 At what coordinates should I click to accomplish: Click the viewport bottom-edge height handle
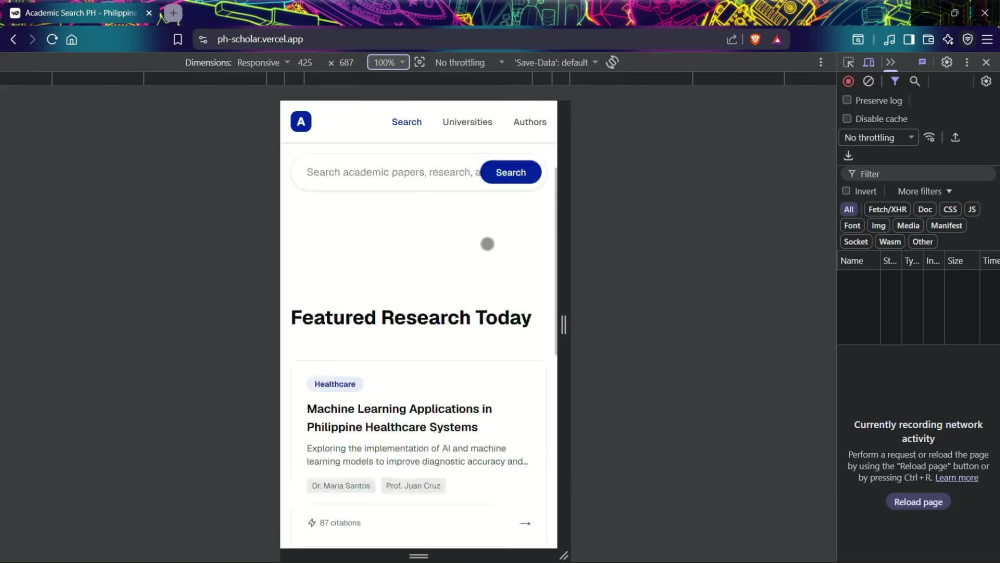[x=418, y=556]
